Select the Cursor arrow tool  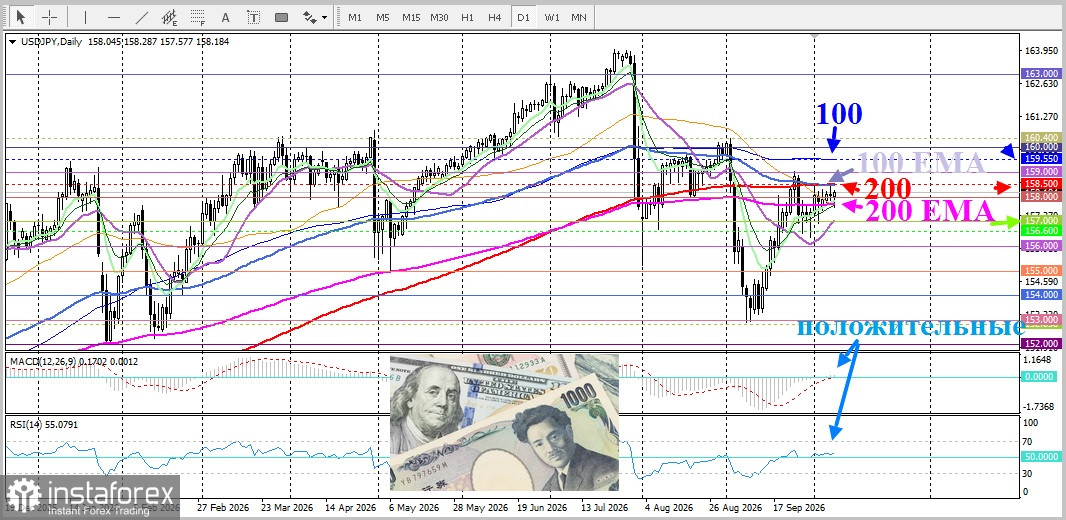pos(22,17)
